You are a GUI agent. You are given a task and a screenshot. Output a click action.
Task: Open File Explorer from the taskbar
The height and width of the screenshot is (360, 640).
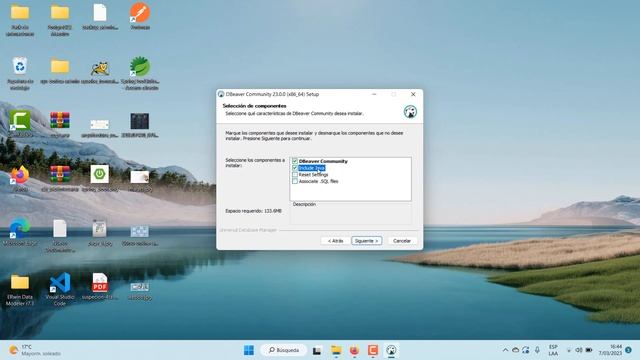[x=336, y=350]
